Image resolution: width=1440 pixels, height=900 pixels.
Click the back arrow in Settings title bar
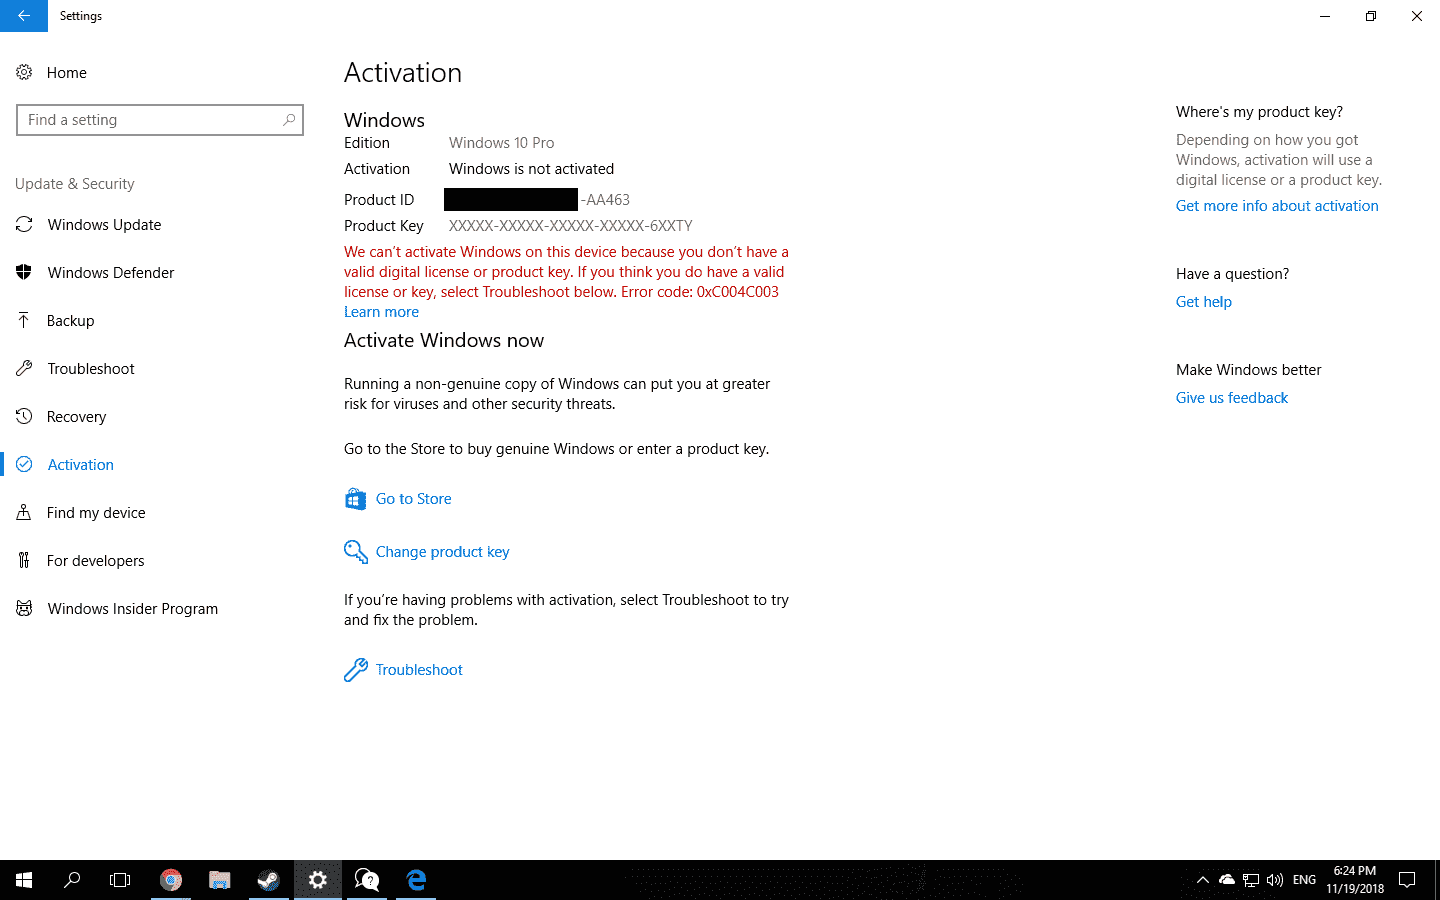point(23,16)
